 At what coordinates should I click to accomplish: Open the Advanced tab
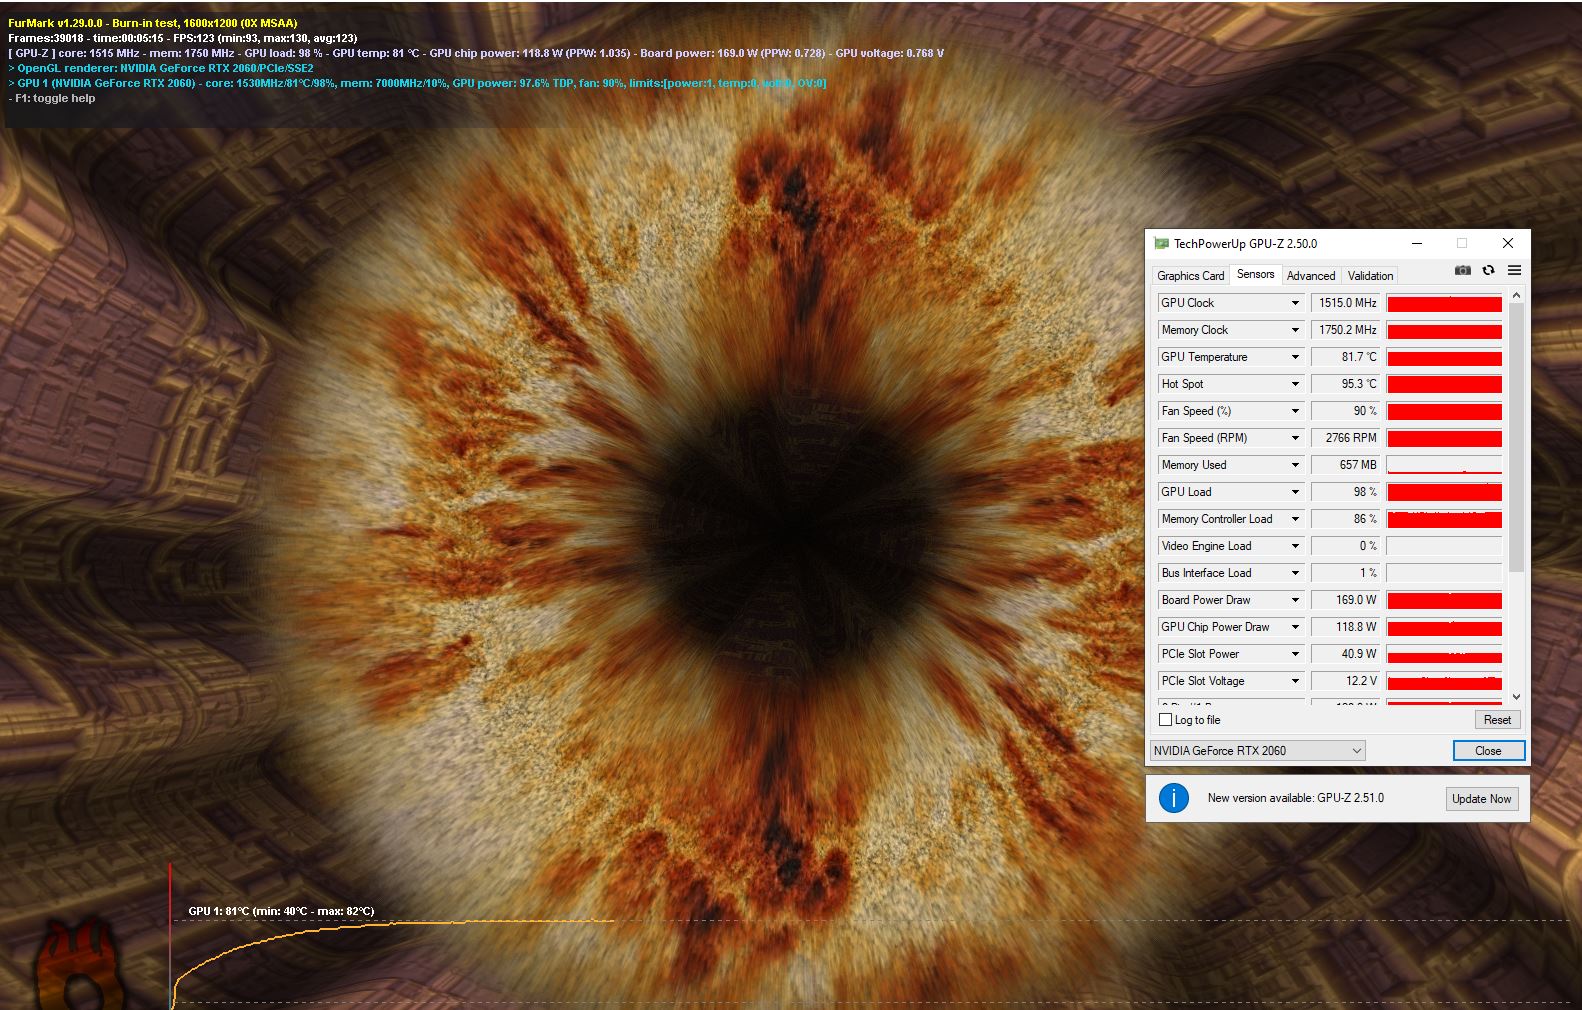point(1310,276)
